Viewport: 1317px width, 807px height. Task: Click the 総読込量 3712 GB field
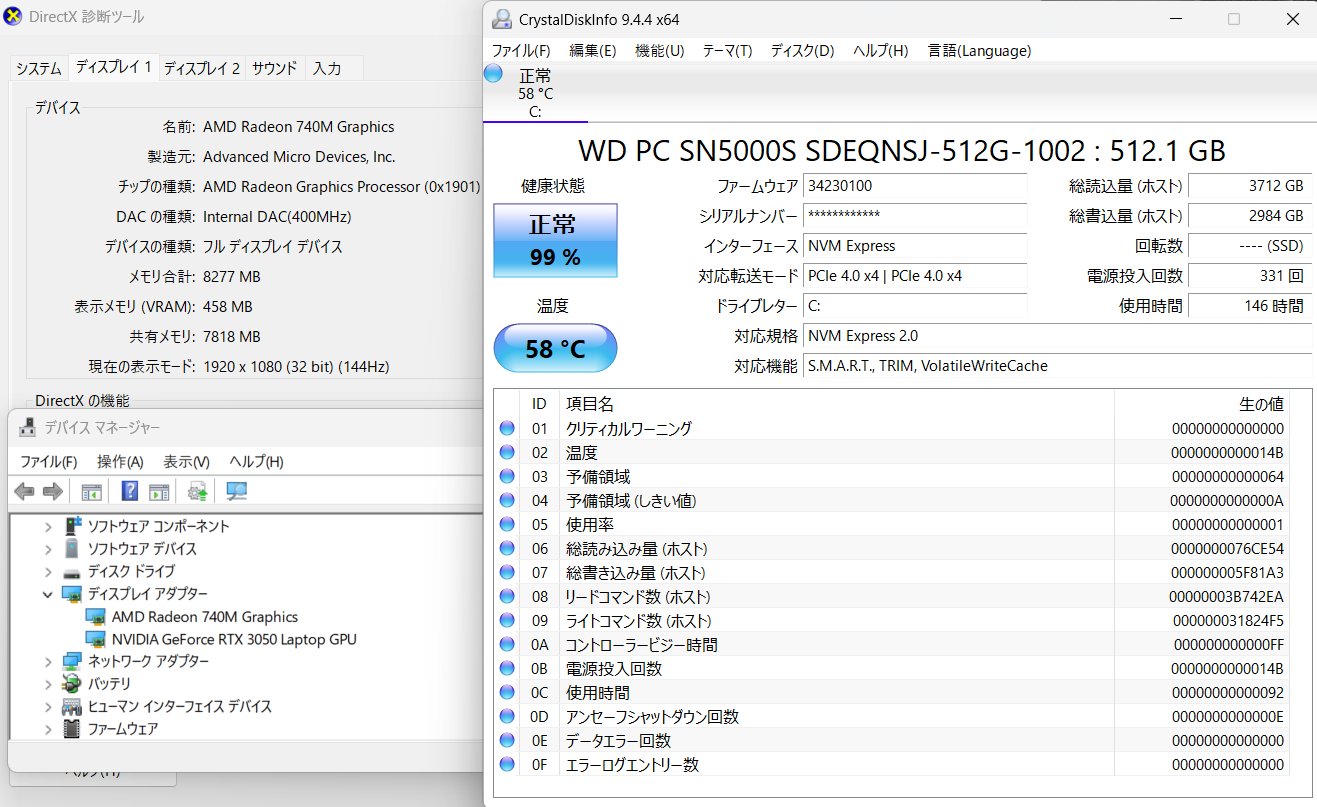tap(1249, 186)
